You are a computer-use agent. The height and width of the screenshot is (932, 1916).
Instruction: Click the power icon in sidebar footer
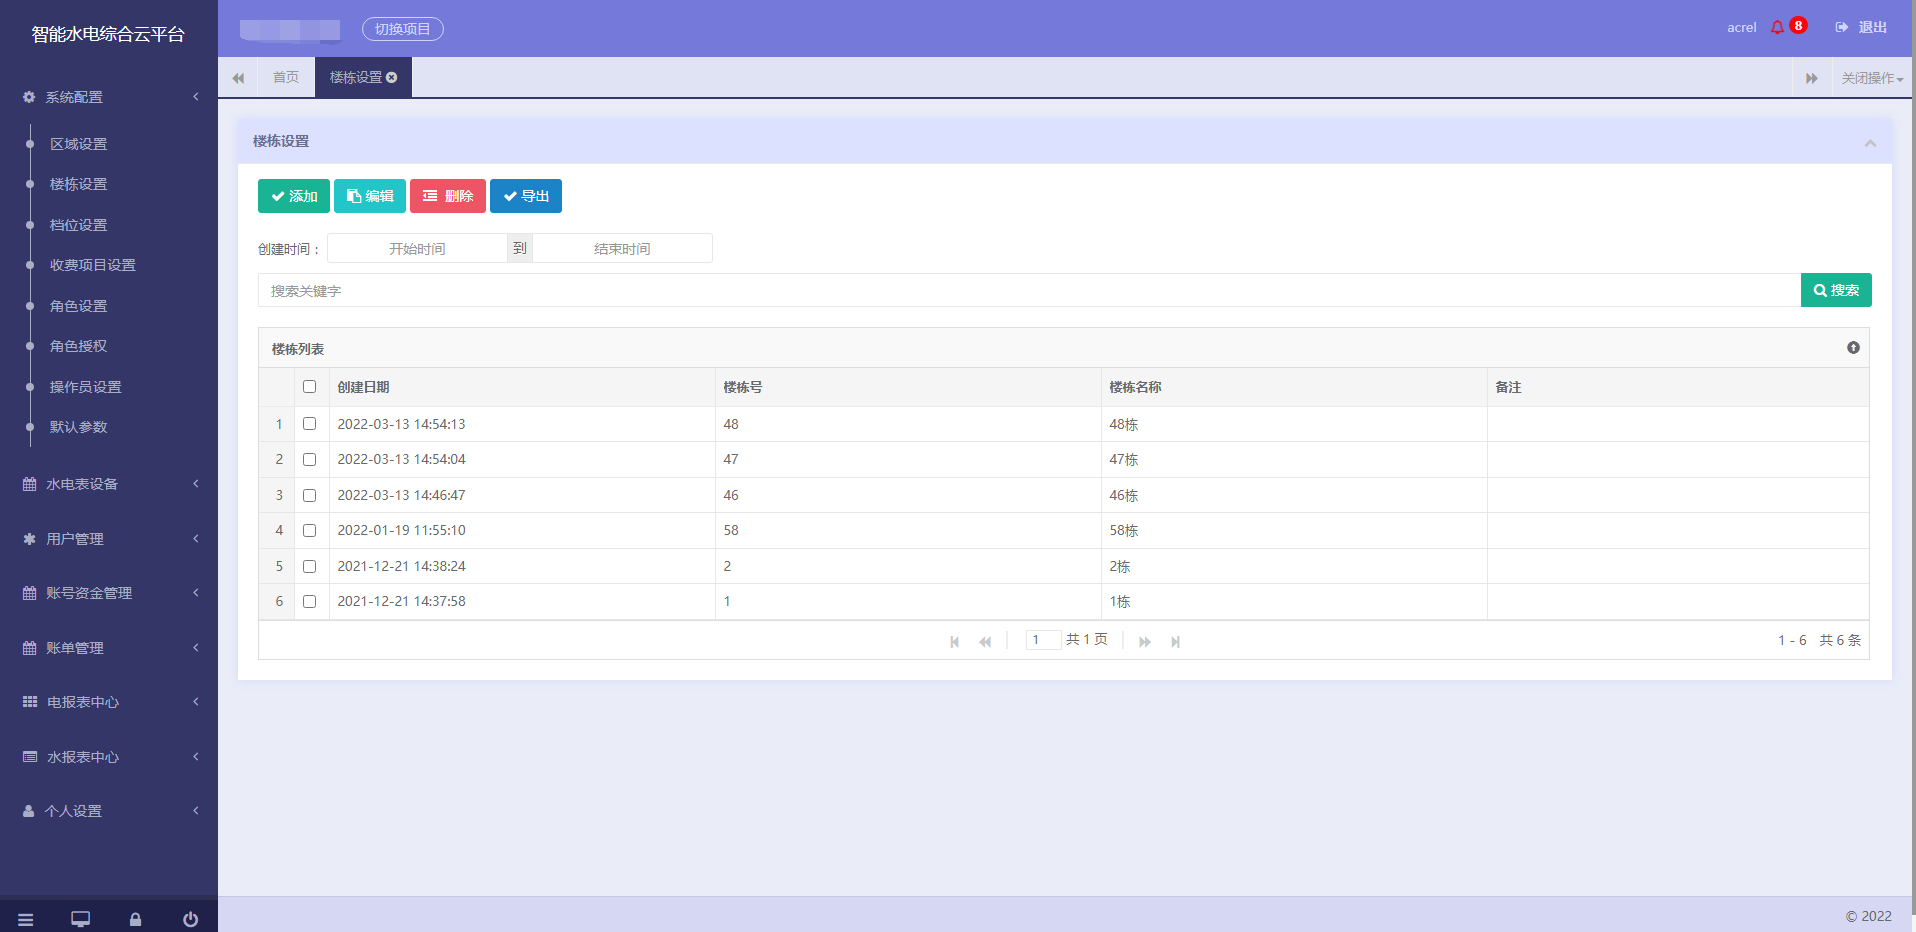click(x=191, y=920)
